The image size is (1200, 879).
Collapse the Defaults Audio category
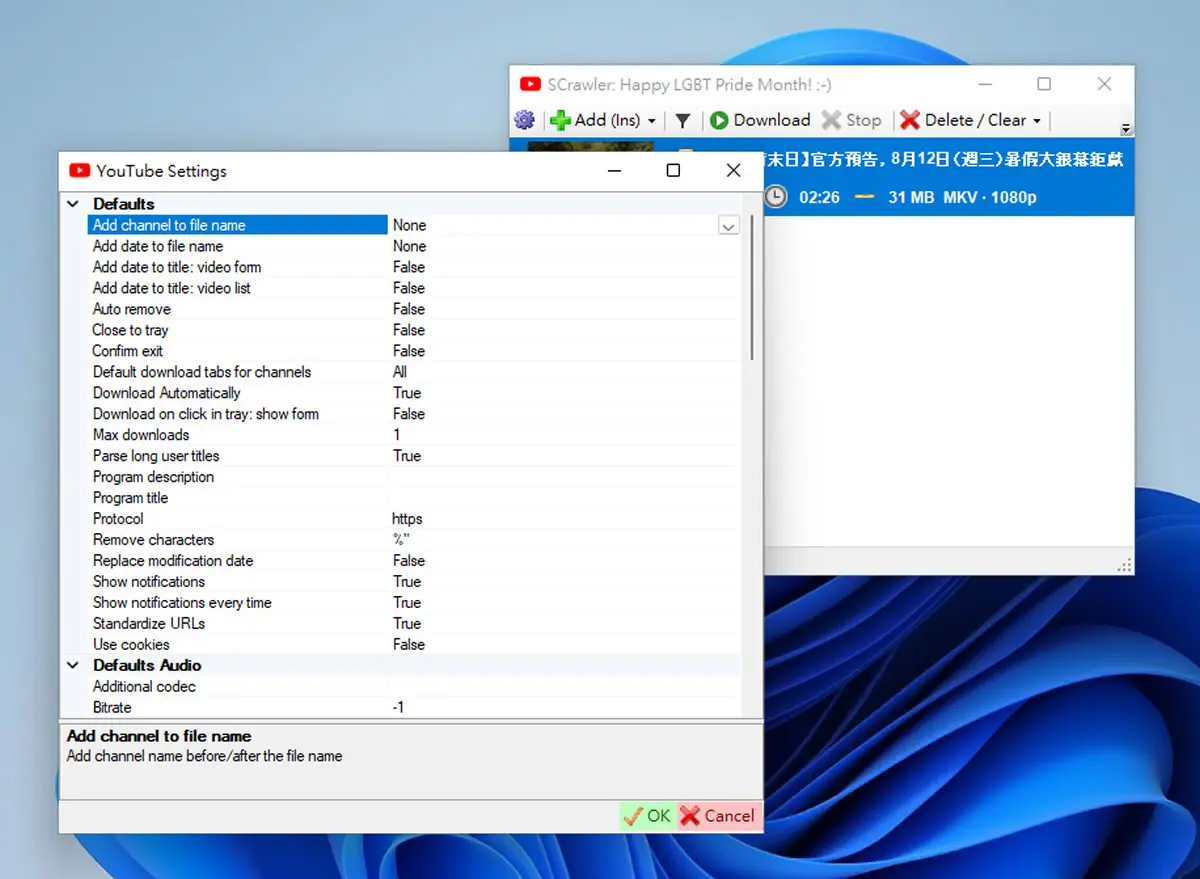[73, 665]
